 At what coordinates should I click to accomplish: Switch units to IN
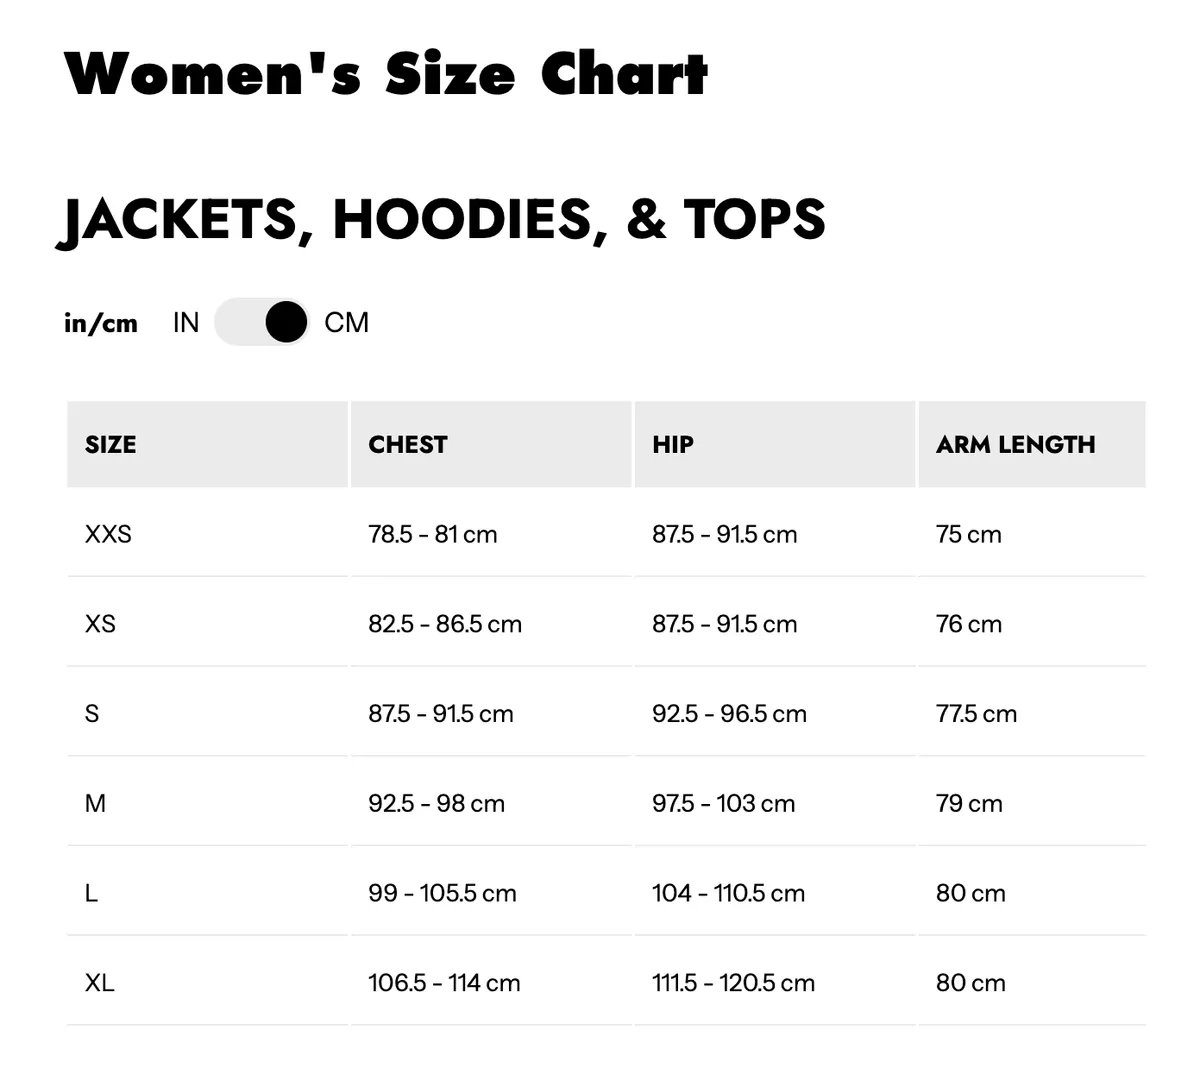(185, 322)
